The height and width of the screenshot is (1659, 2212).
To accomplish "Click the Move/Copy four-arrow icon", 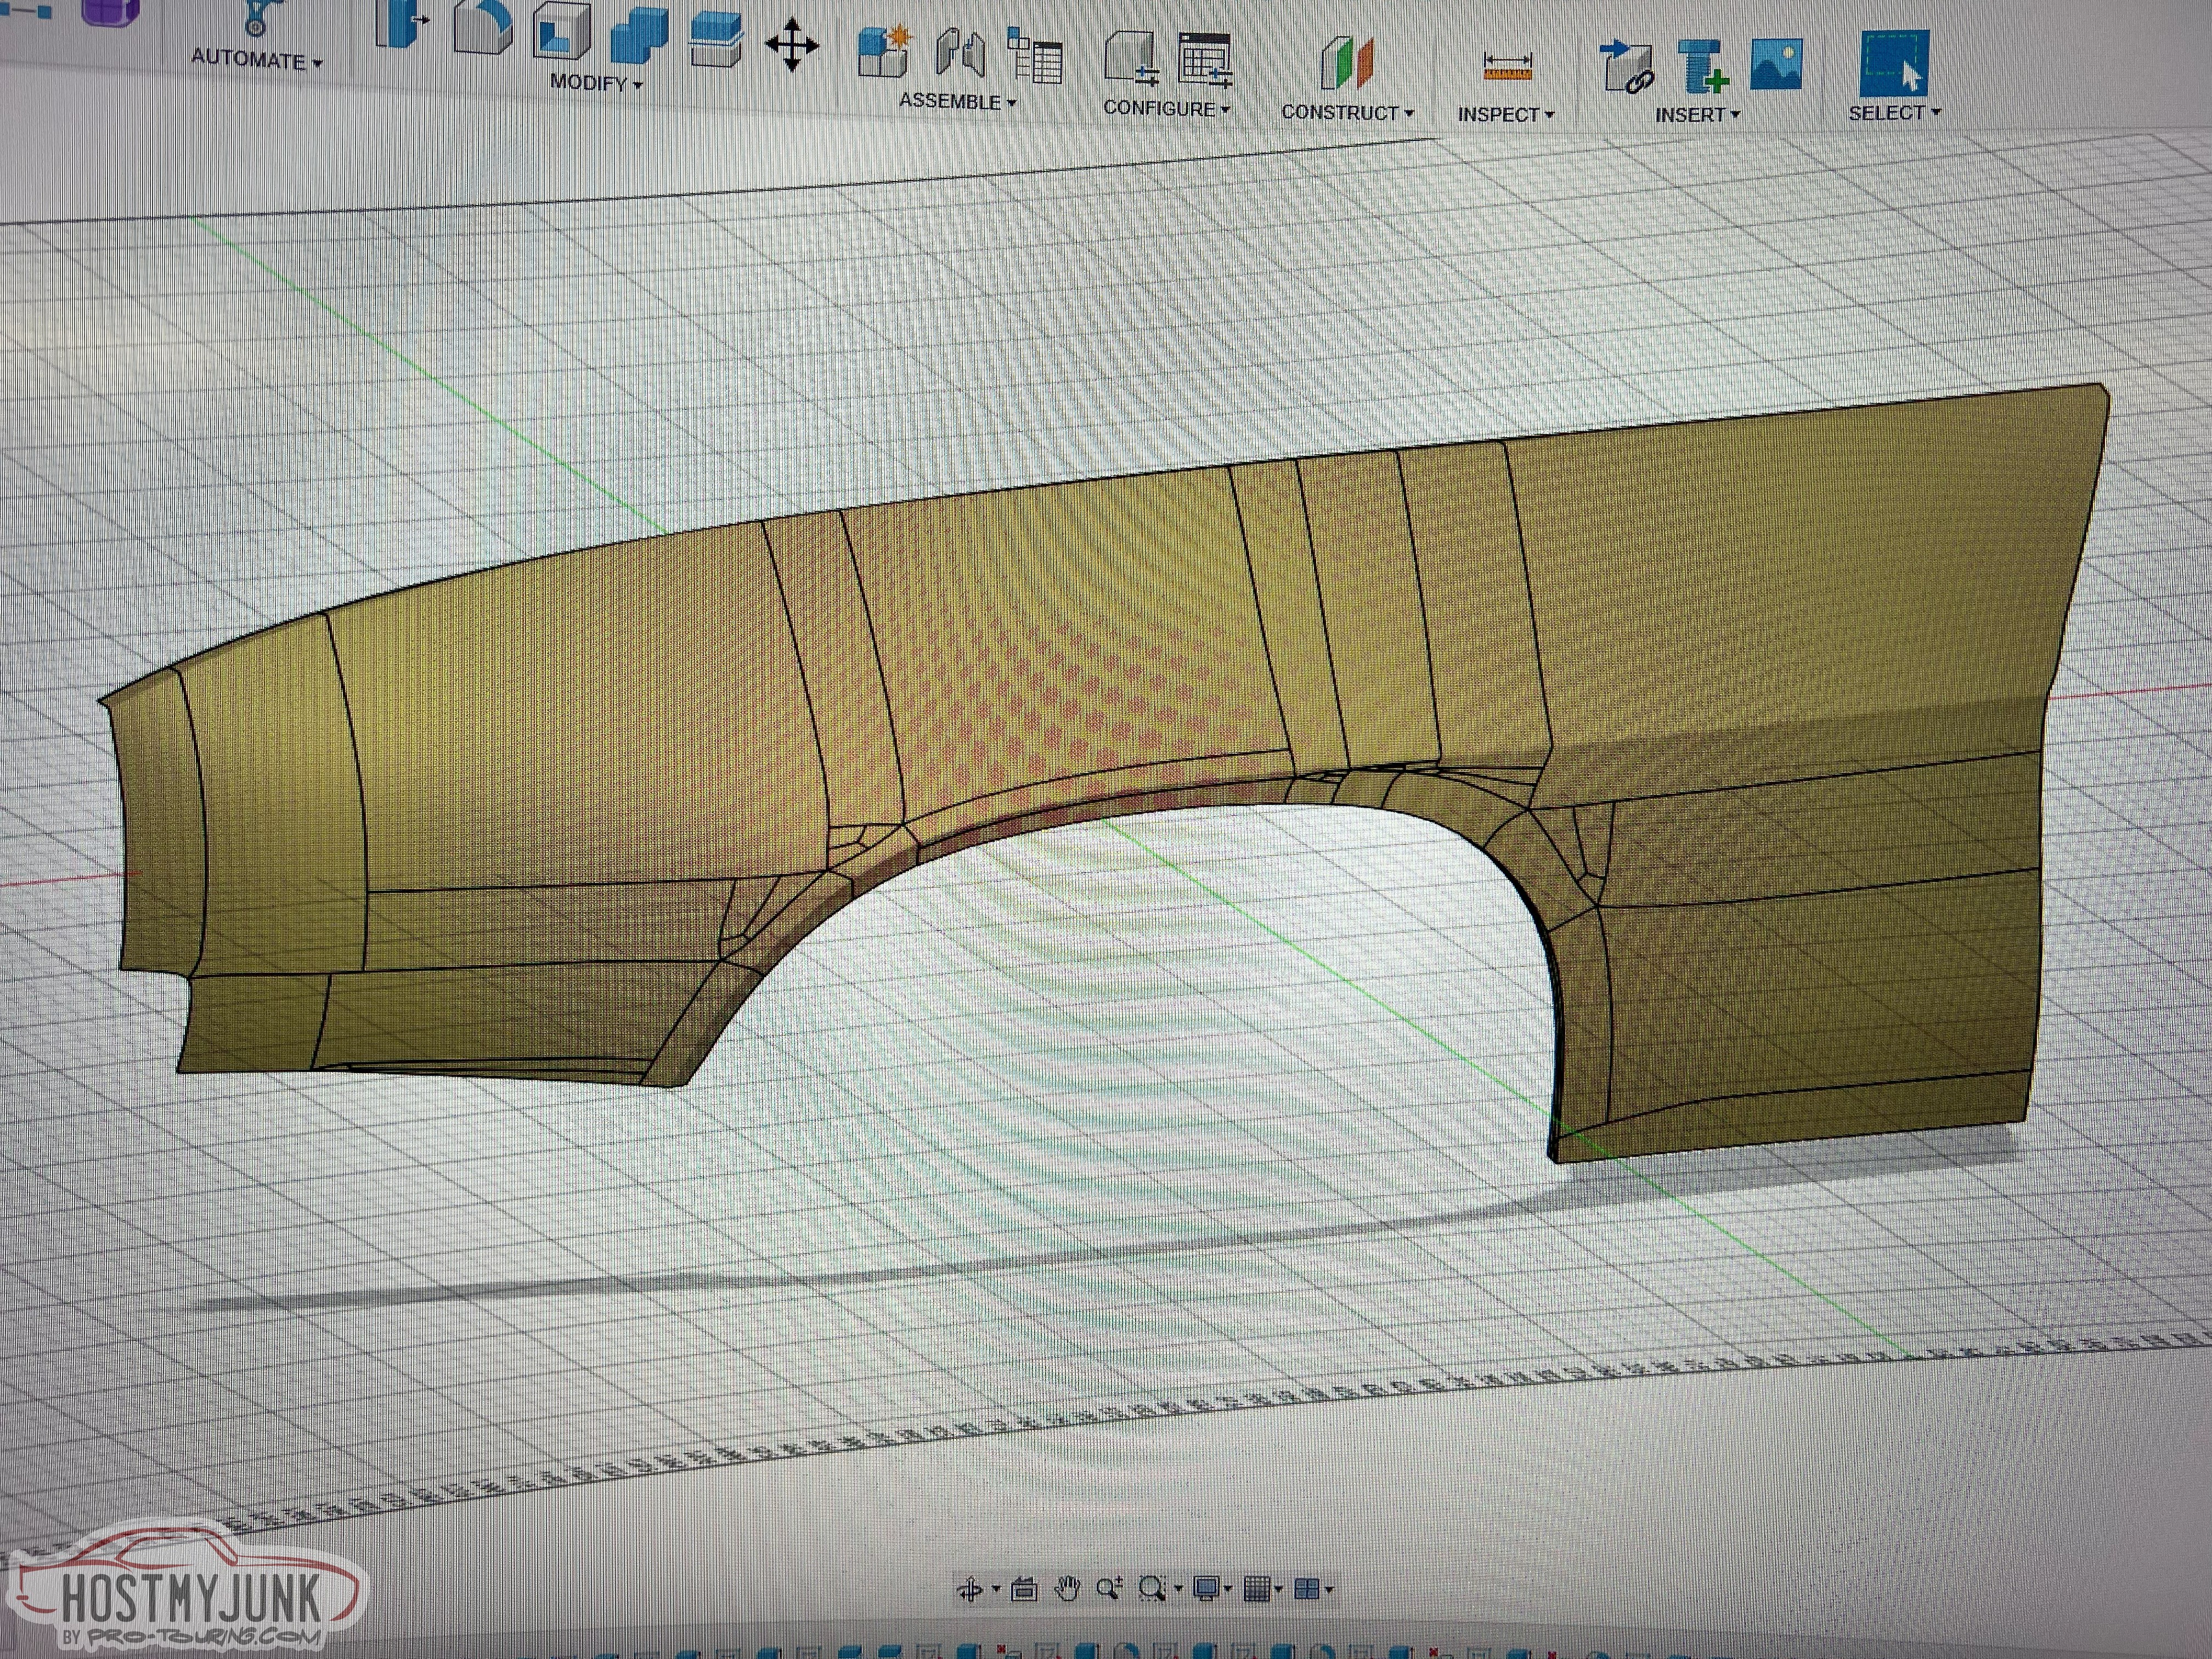I will click(791, 45).
